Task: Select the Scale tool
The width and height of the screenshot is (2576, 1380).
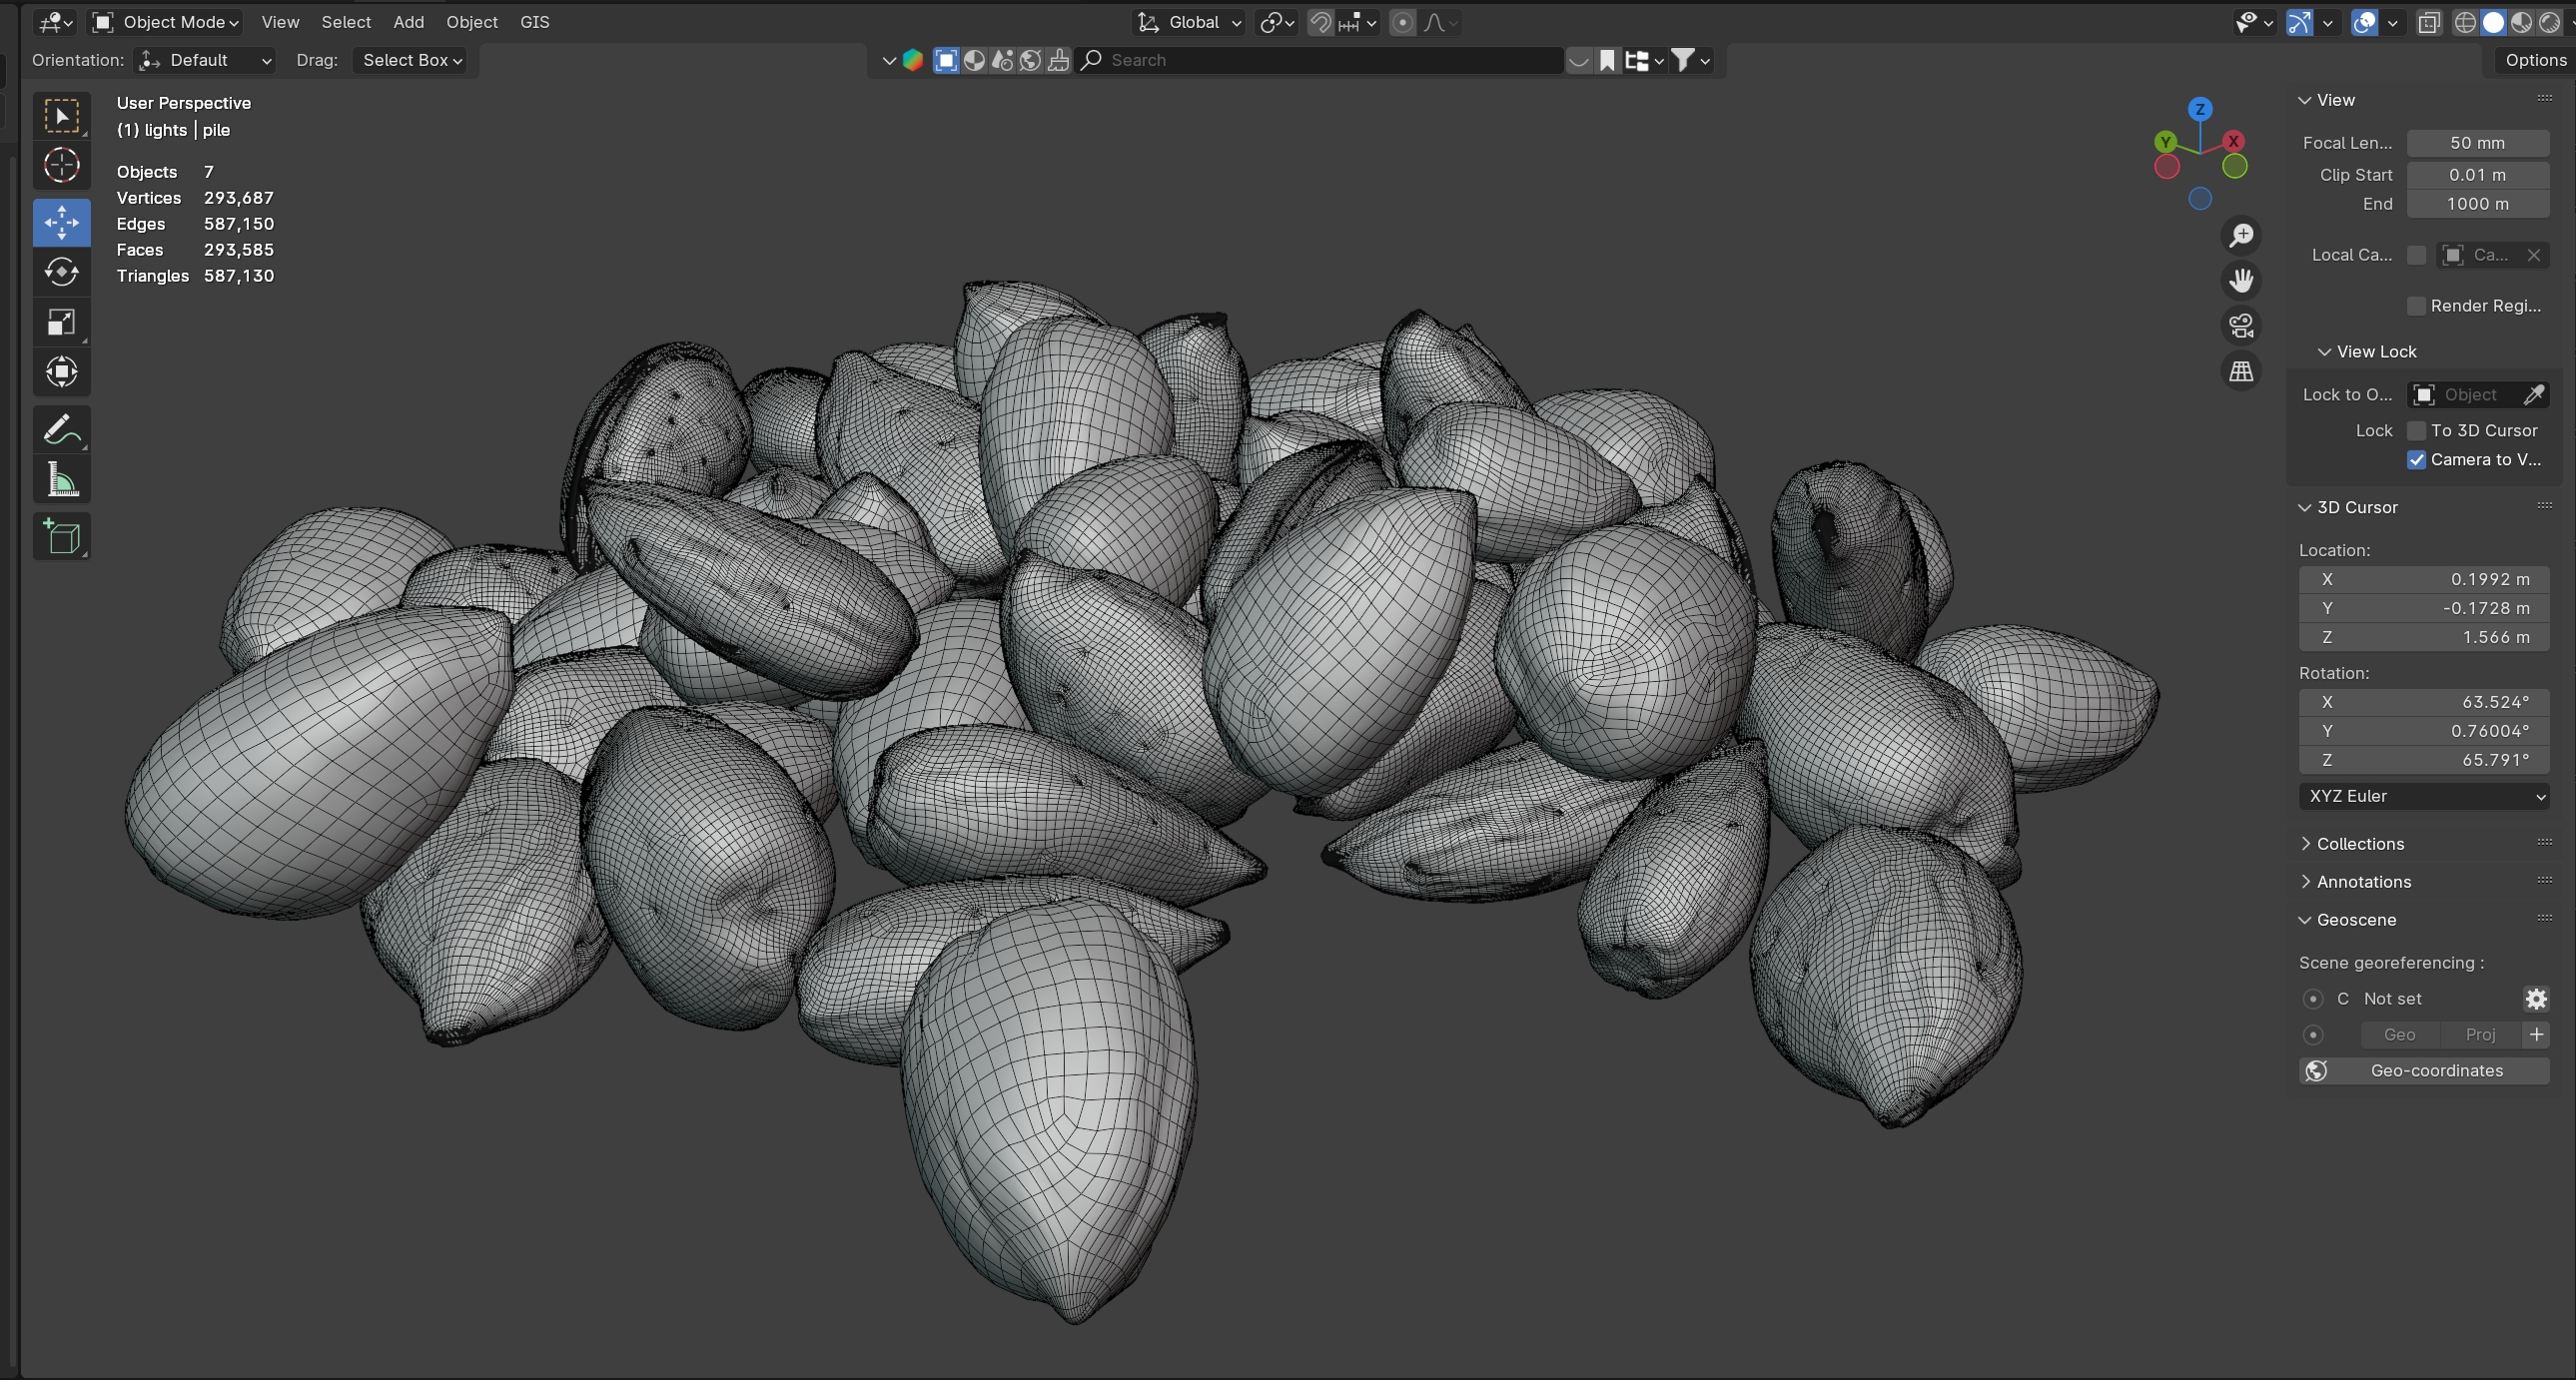Action: click(61, 321)
